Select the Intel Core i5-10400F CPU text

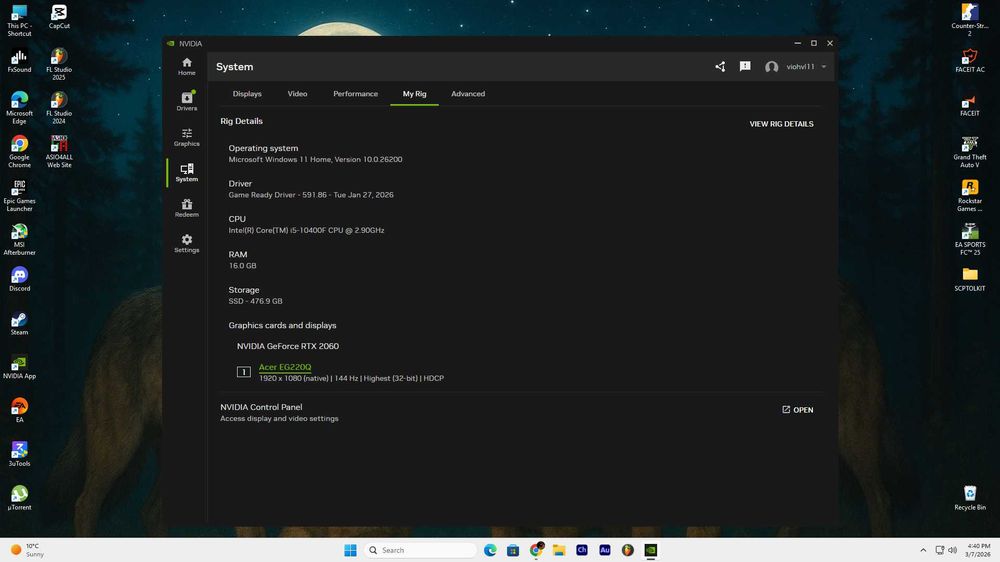click(x=306, y=230)
